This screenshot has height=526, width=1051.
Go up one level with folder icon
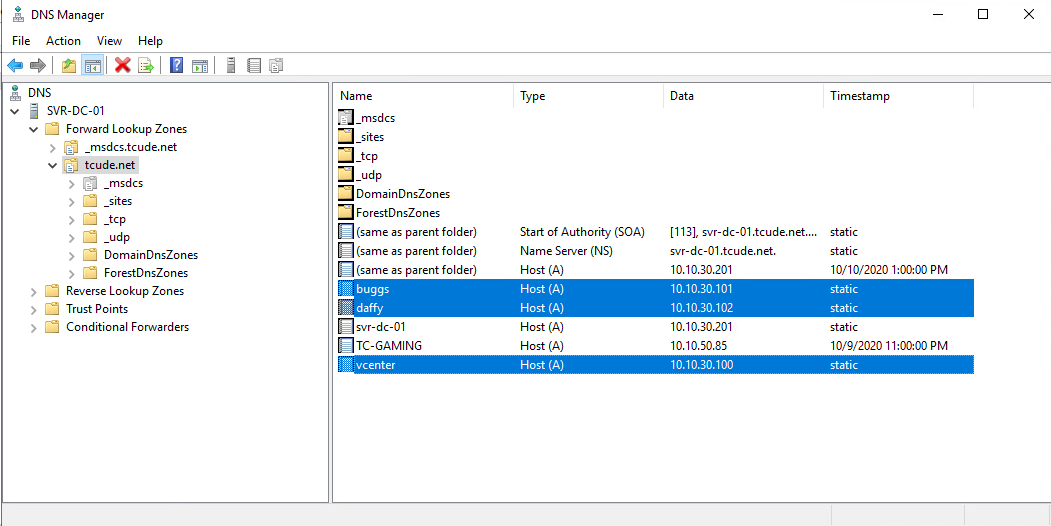tap(68, 65)
